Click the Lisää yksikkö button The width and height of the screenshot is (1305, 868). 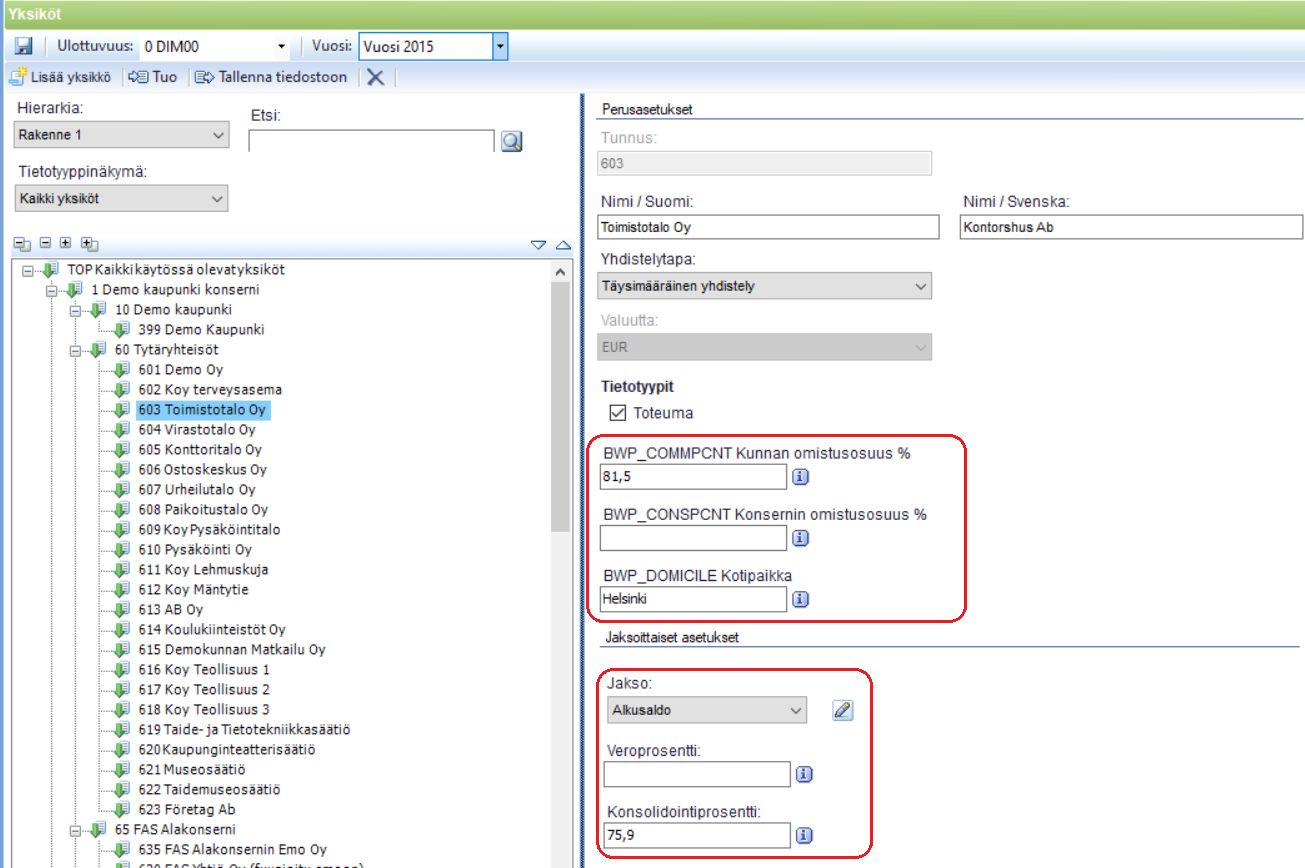pyautogui.click(x=59, y=77)
